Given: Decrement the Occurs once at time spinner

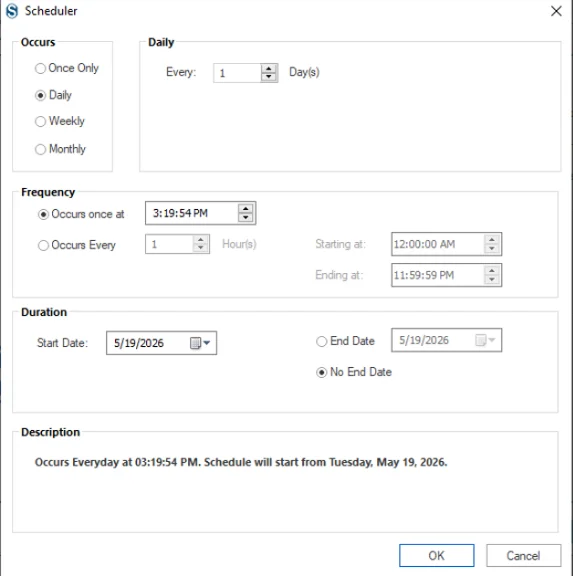Looking at the screenshot, I should 245,218.
